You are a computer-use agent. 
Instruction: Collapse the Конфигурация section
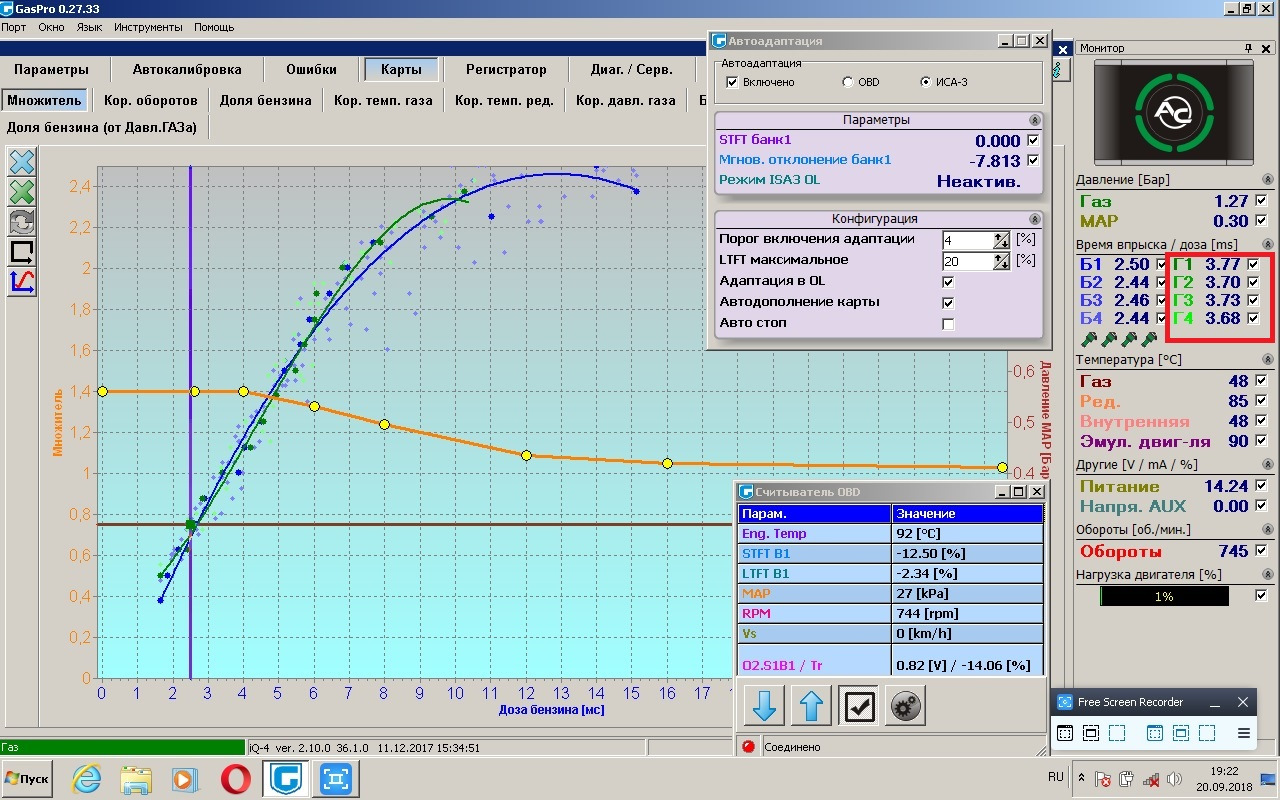tap(1033, 219)
